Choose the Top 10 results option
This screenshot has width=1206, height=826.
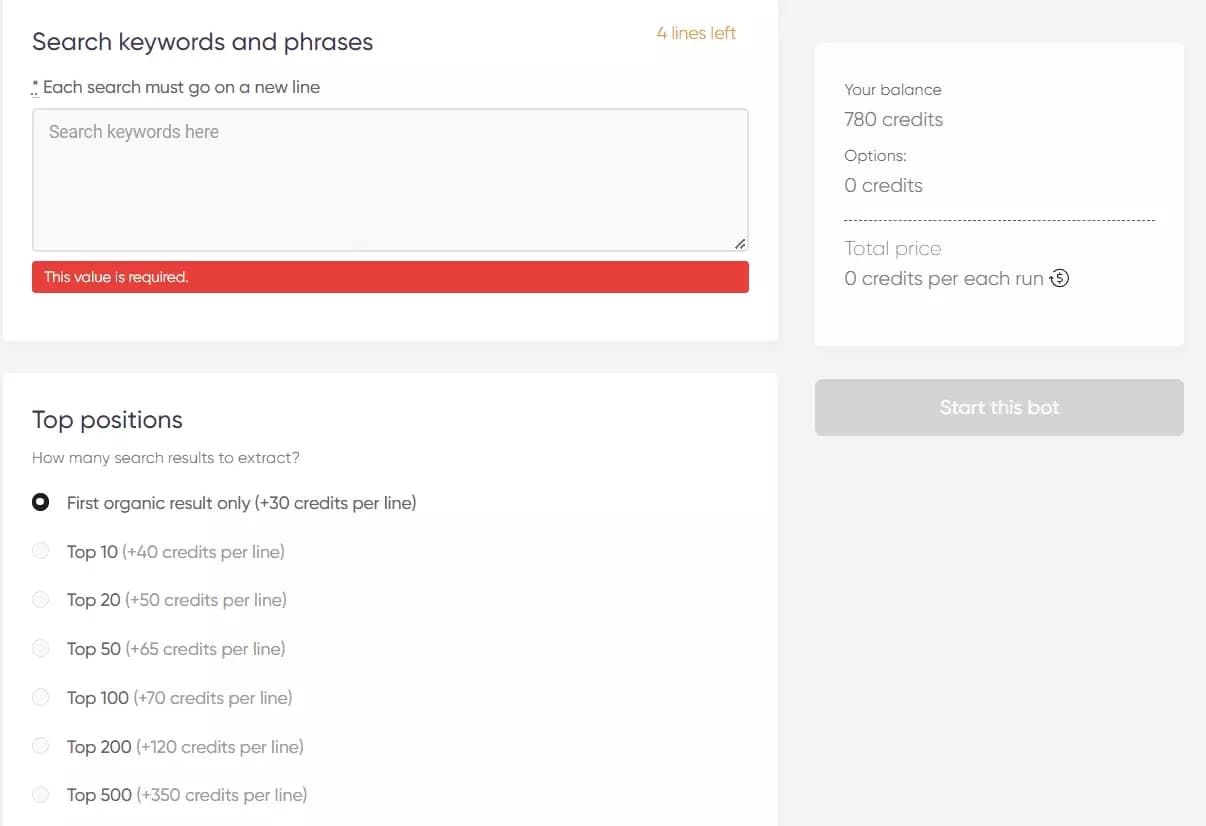pyautogui.click(x=41, y=551)
